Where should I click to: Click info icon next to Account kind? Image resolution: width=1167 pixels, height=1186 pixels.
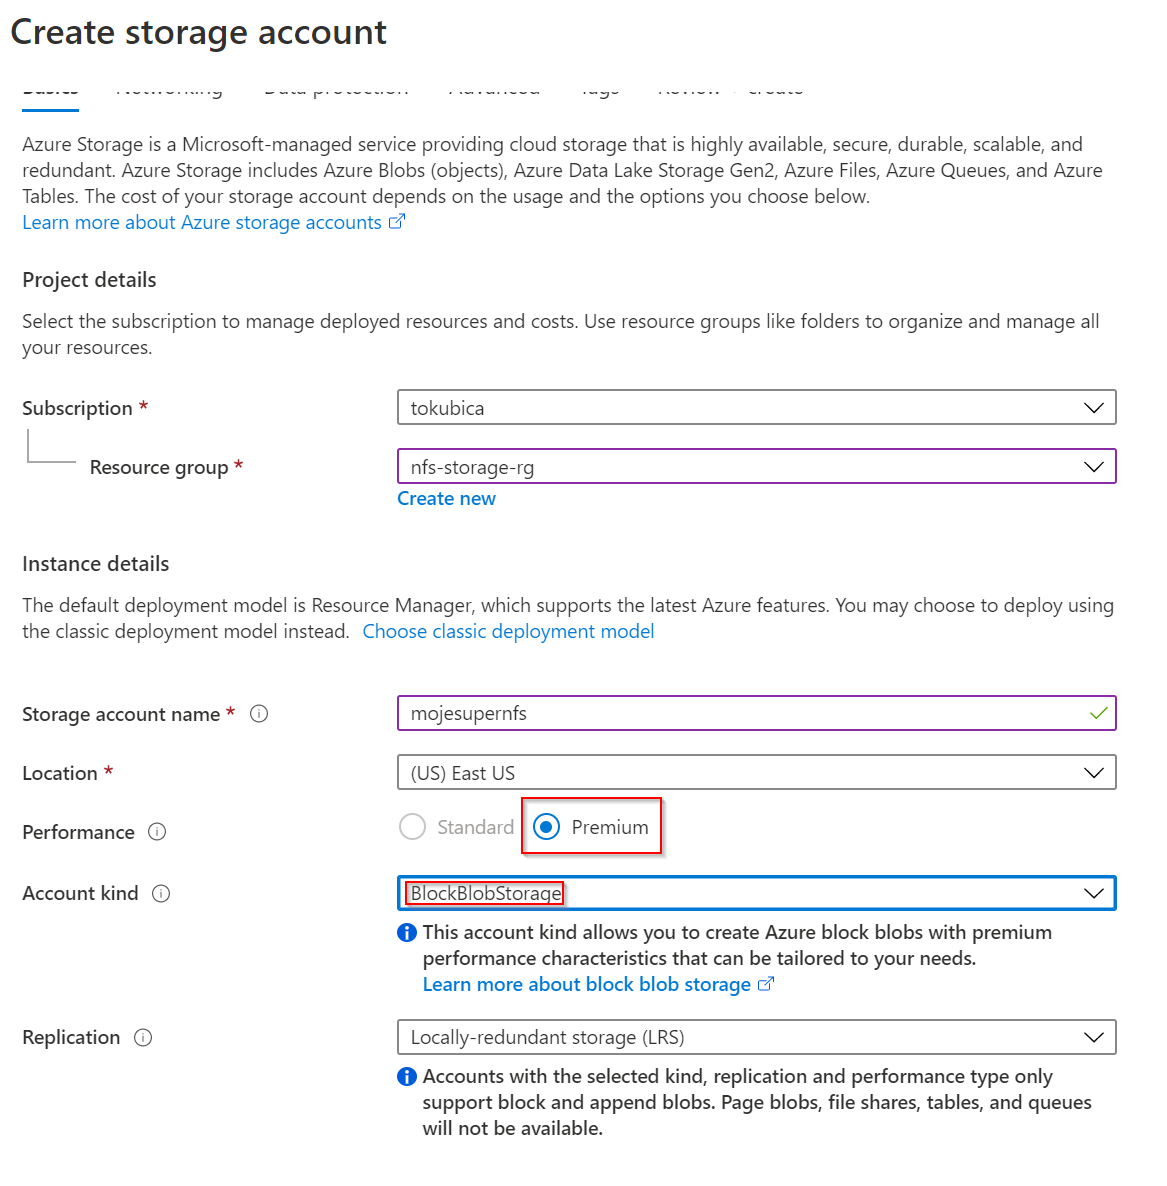click(x=161, y=894)
